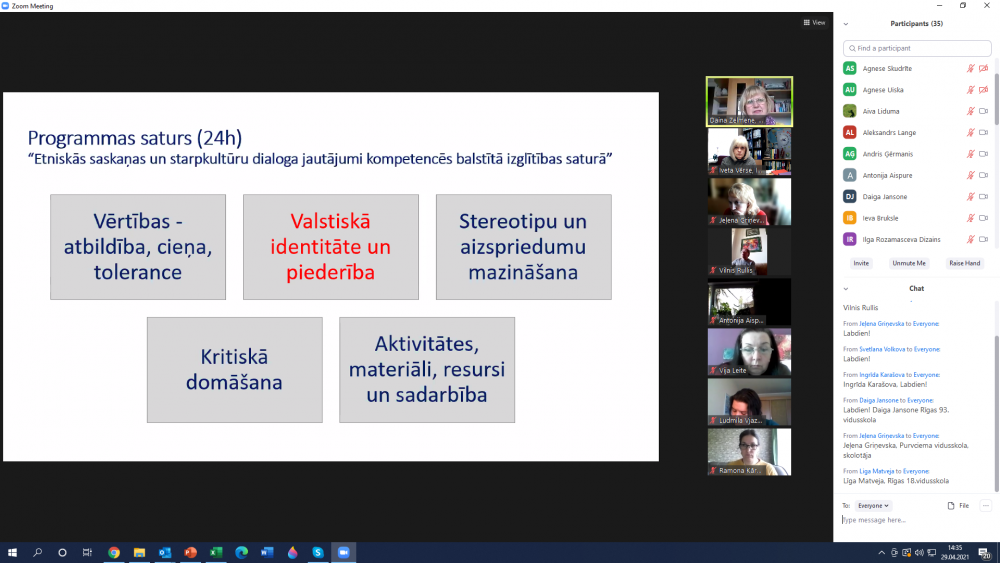Open the 'Everyone' recipient dropdown
The height and width of the screenshot is (563, 1000).
(x=873, y=506)
